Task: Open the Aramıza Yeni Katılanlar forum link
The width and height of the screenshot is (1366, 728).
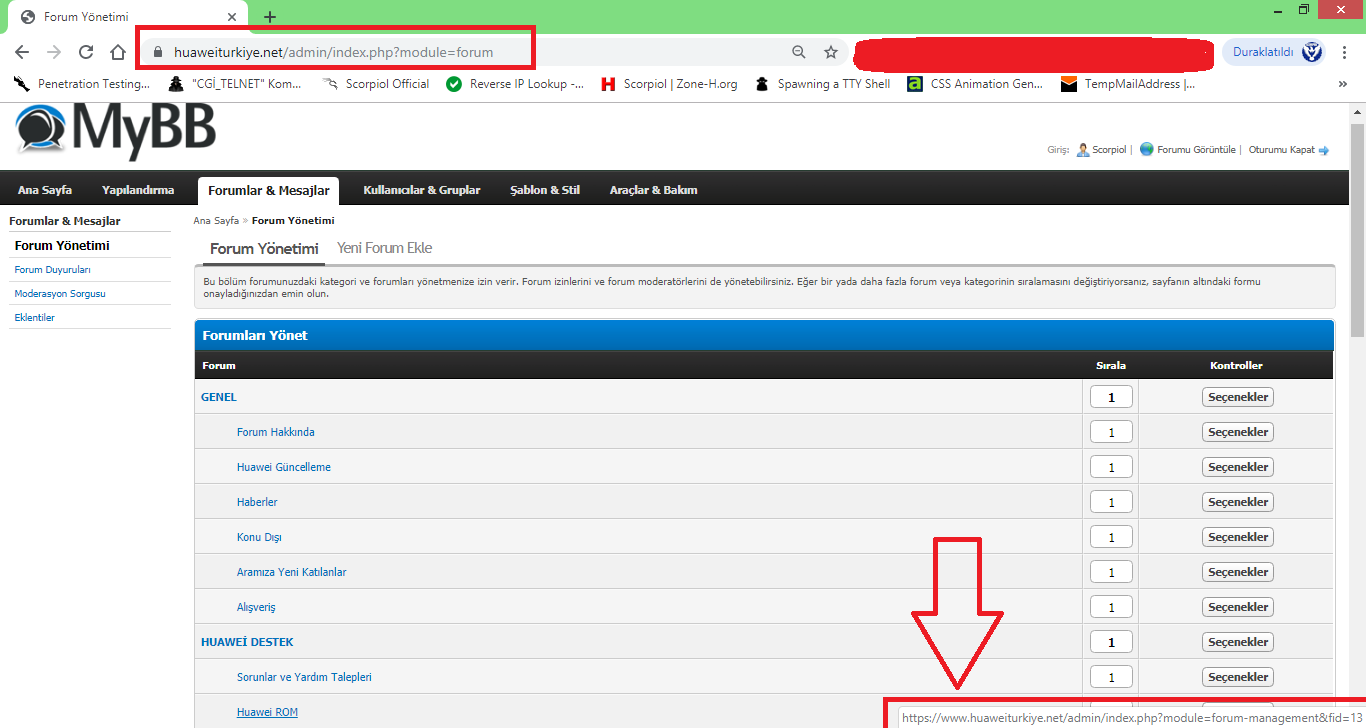Action: point(292,572)
